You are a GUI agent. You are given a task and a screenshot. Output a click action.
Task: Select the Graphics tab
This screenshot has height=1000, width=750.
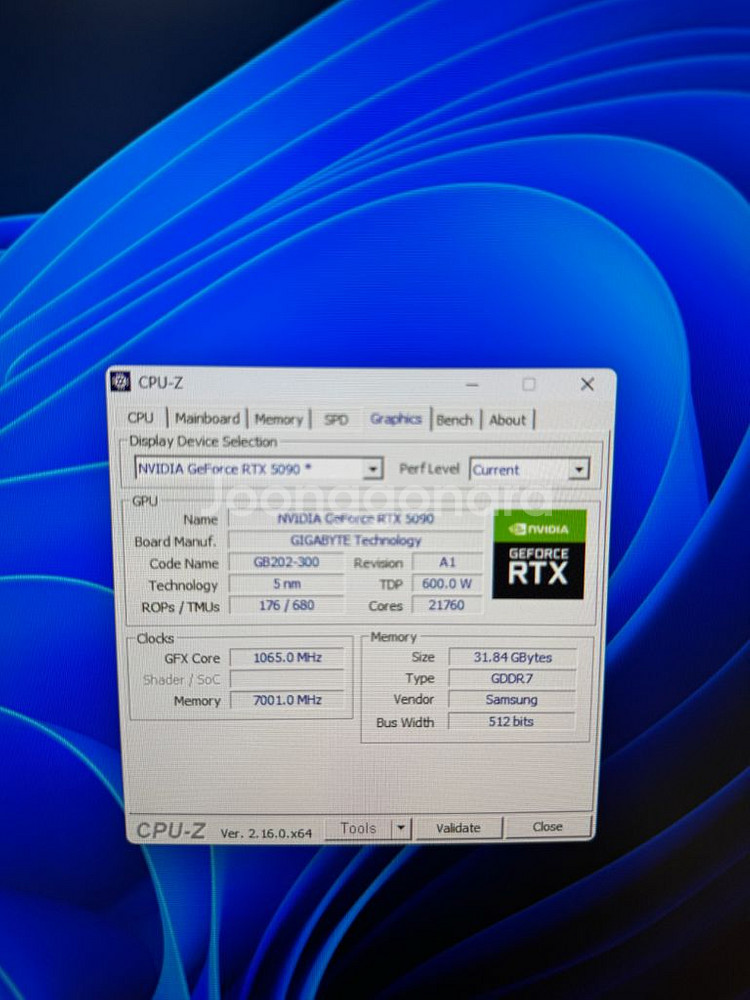395,419
